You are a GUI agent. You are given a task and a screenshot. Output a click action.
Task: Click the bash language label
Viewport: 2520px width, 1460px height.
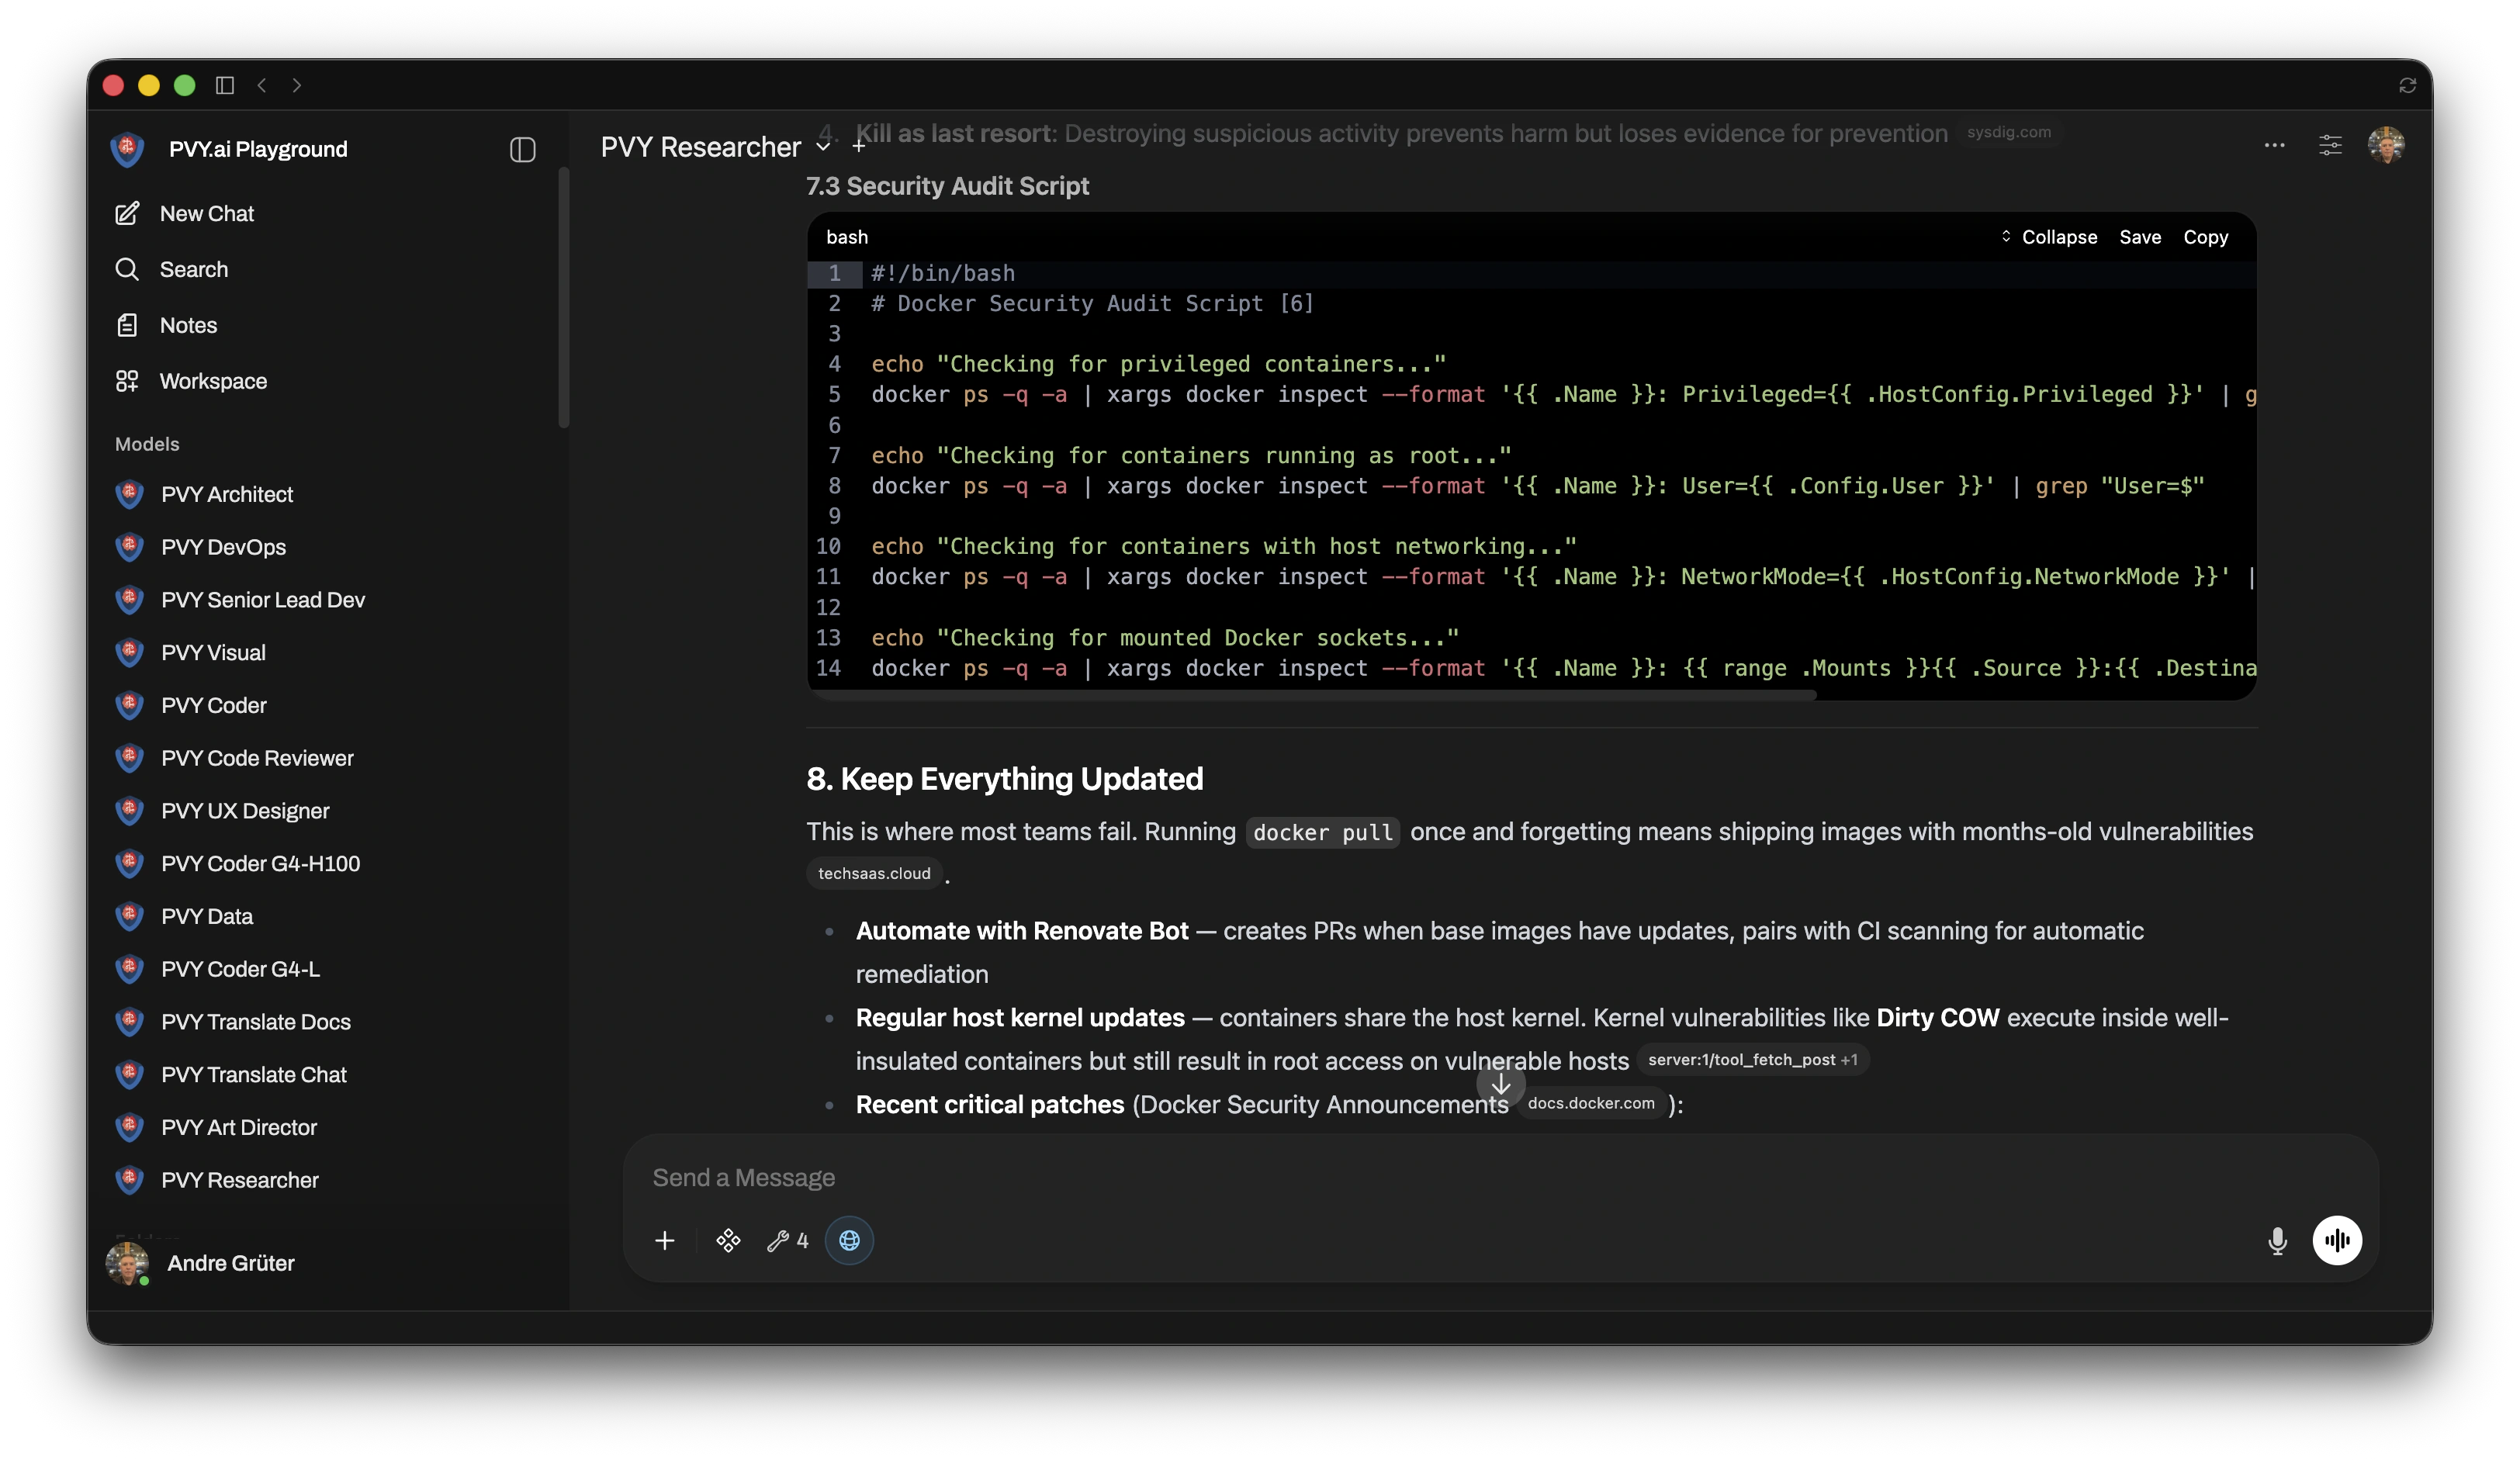(846, 237)
